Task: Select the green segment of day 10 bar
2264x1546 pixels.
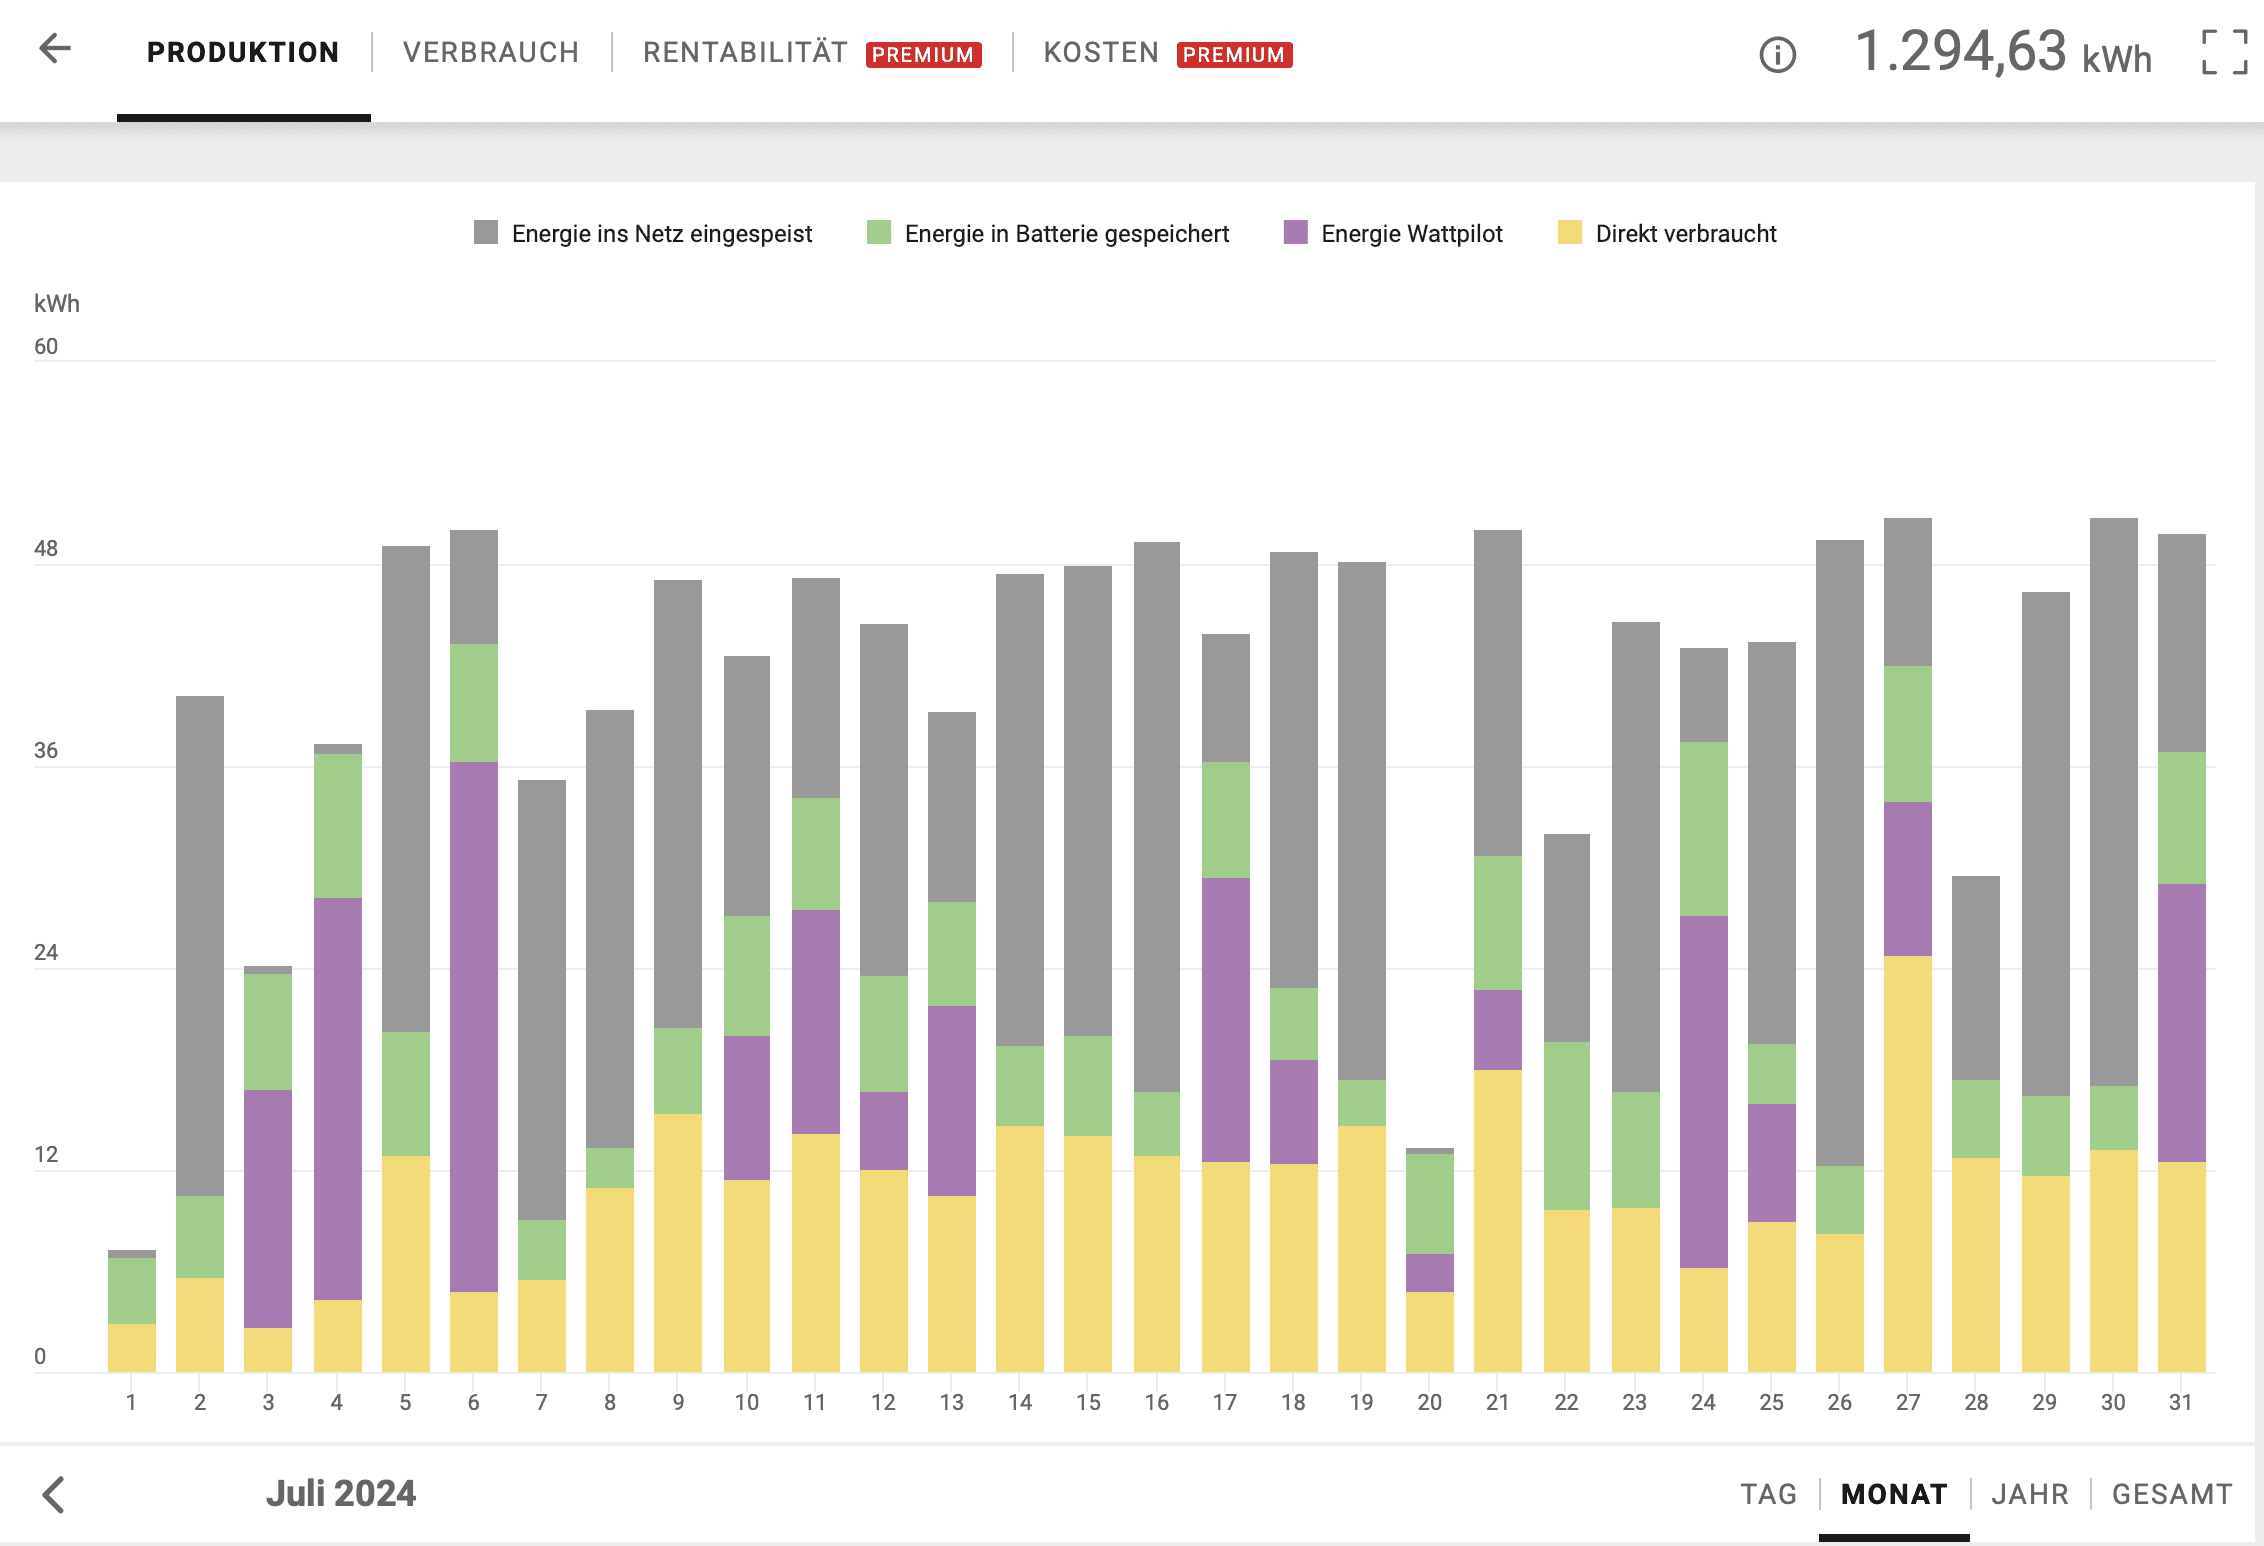Action: [747, 976]
